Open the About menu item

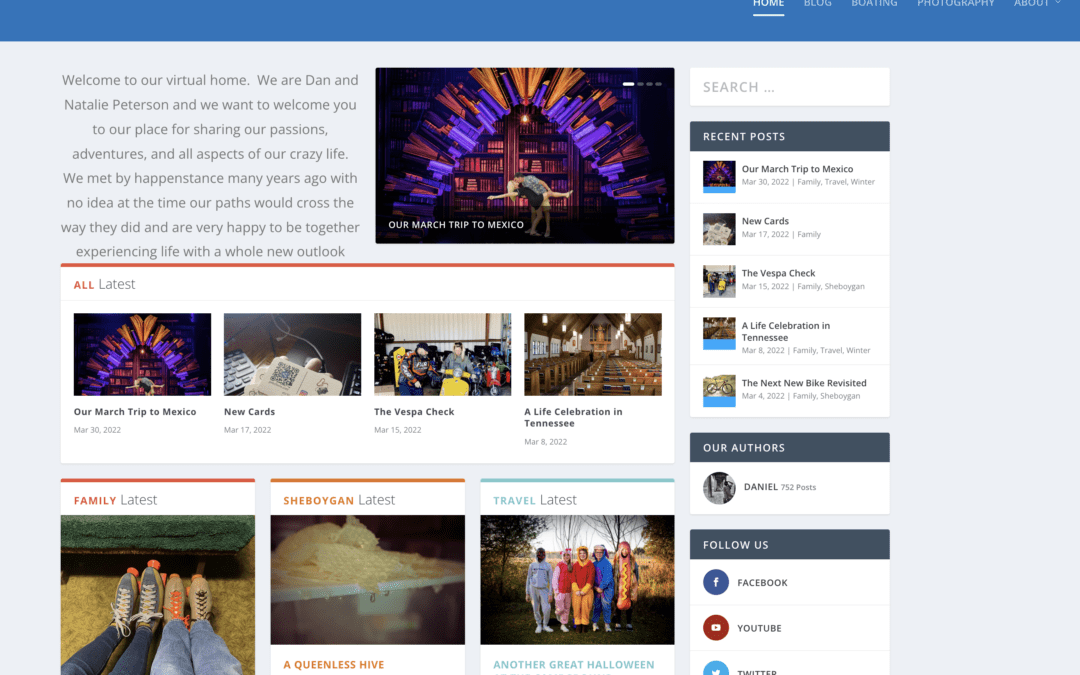click(x=1031, y=4)
